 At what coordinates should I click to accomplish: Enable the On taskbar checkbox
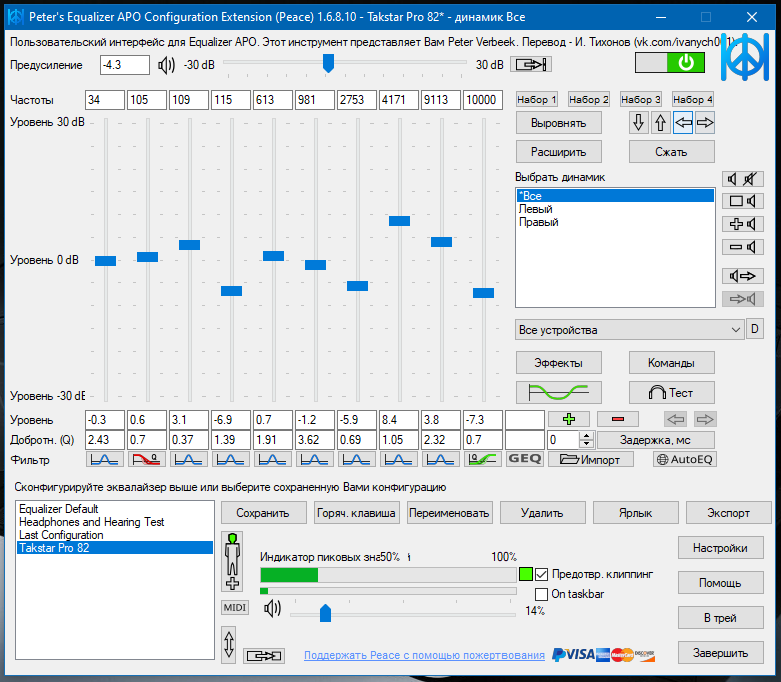pyautogui.click(x=541, y=594)
